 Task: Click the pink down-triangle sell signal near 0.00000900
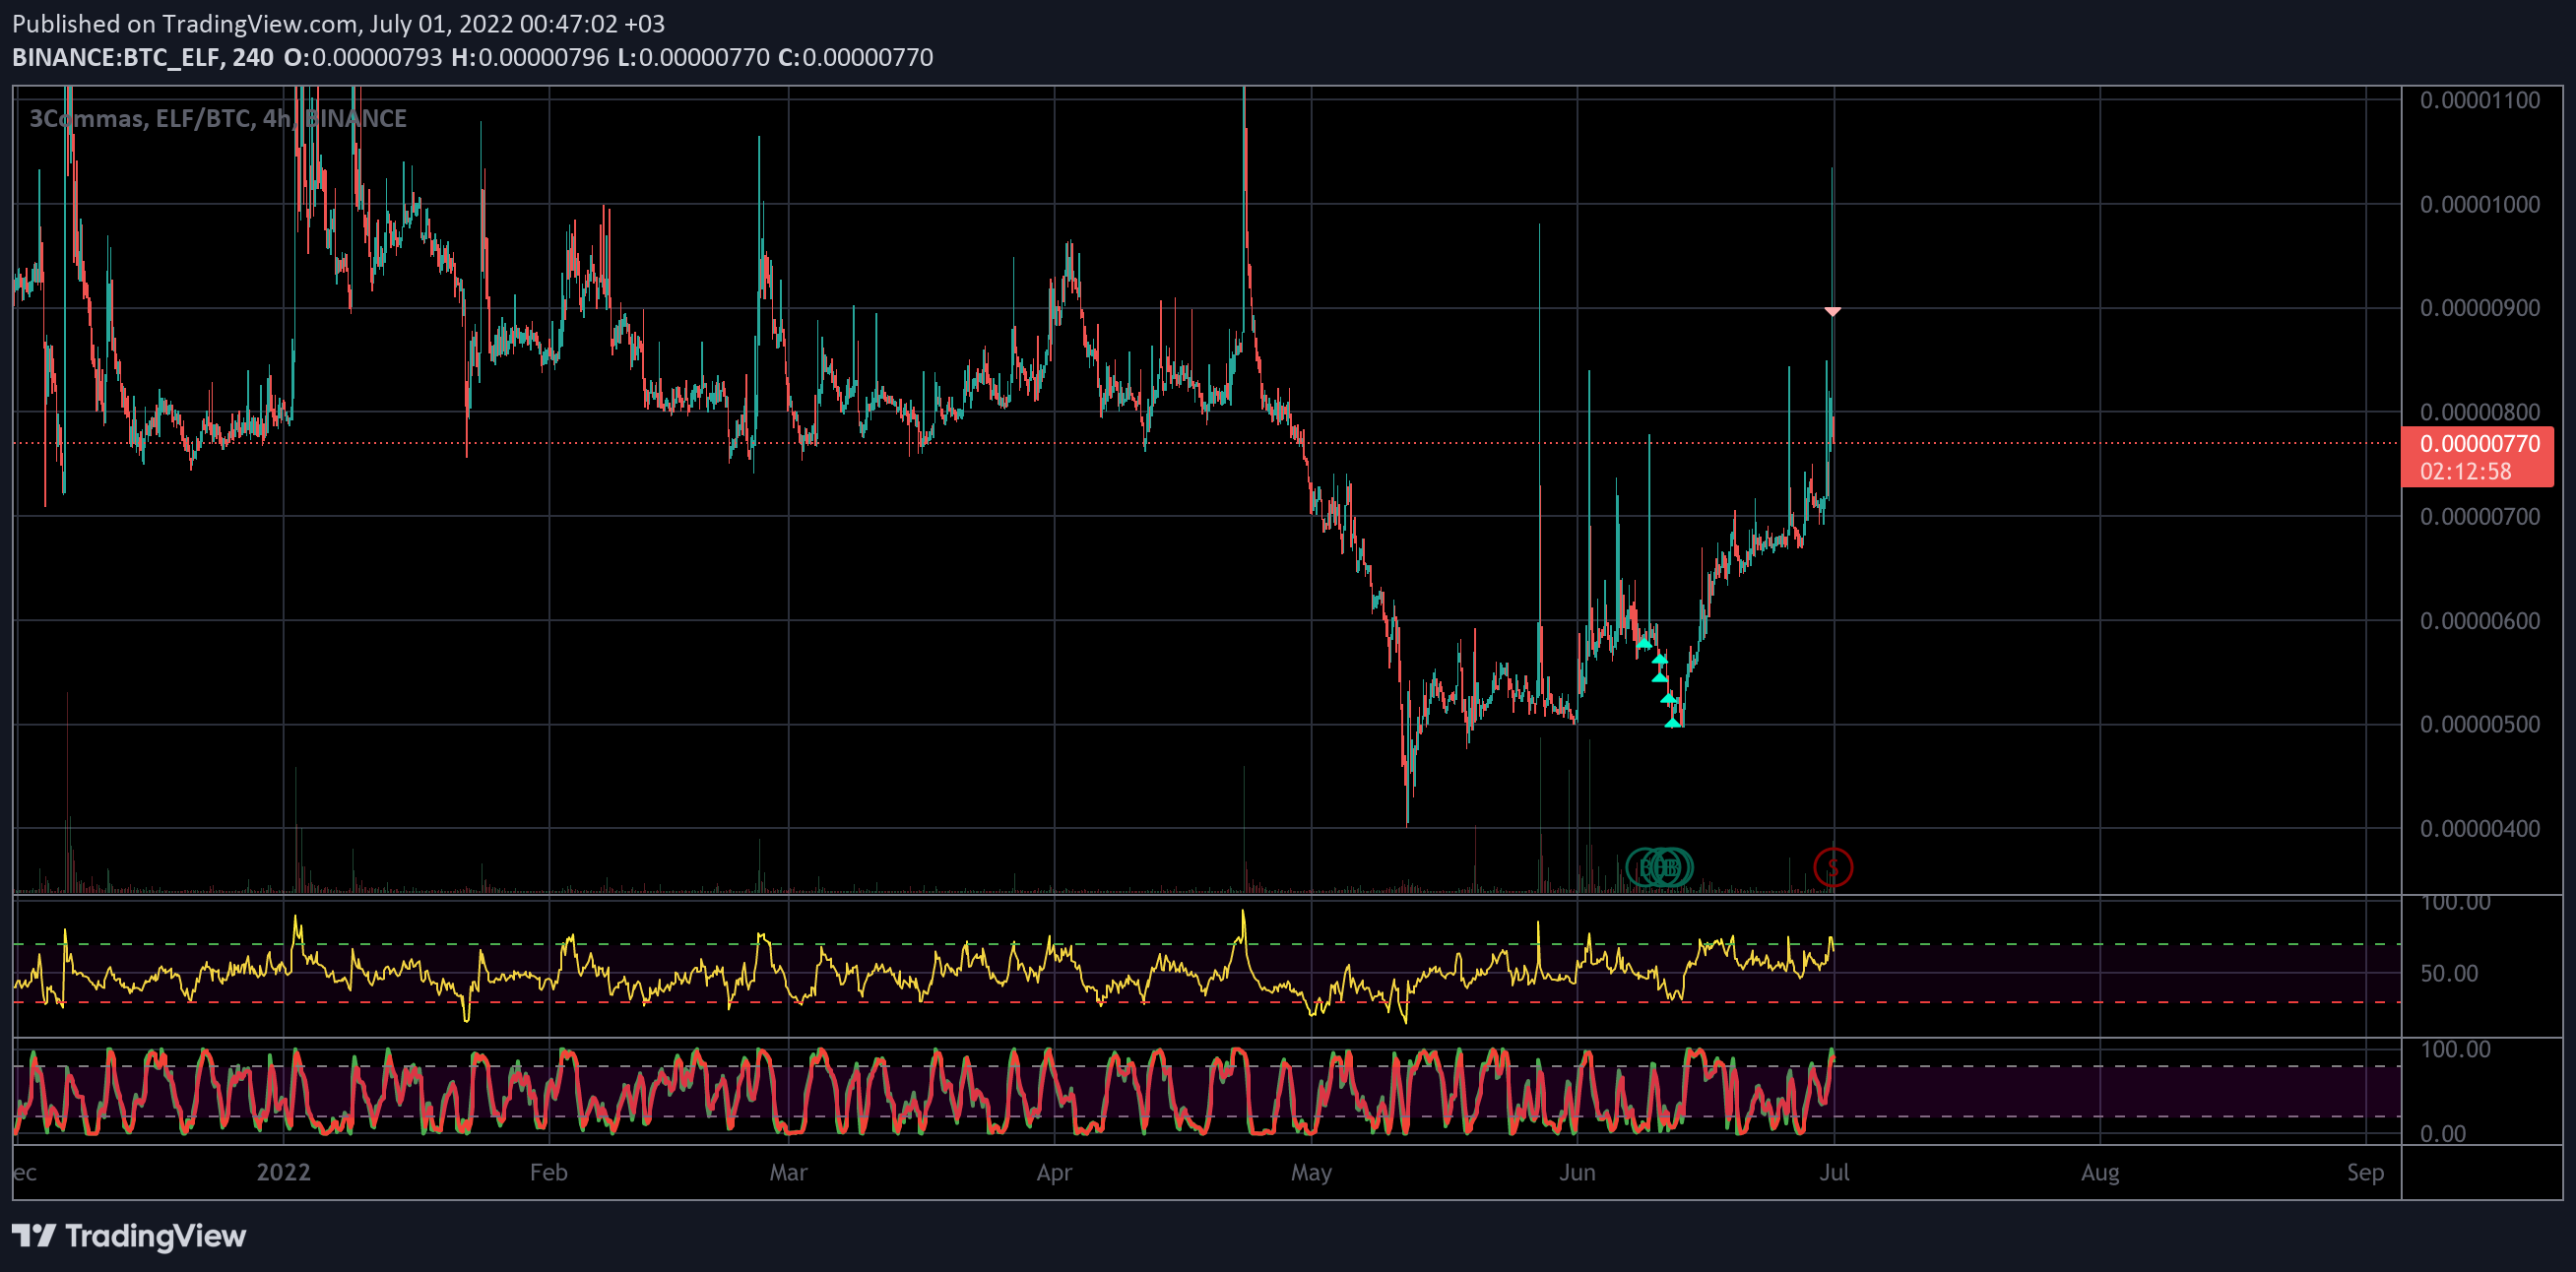coord(1832,312)
